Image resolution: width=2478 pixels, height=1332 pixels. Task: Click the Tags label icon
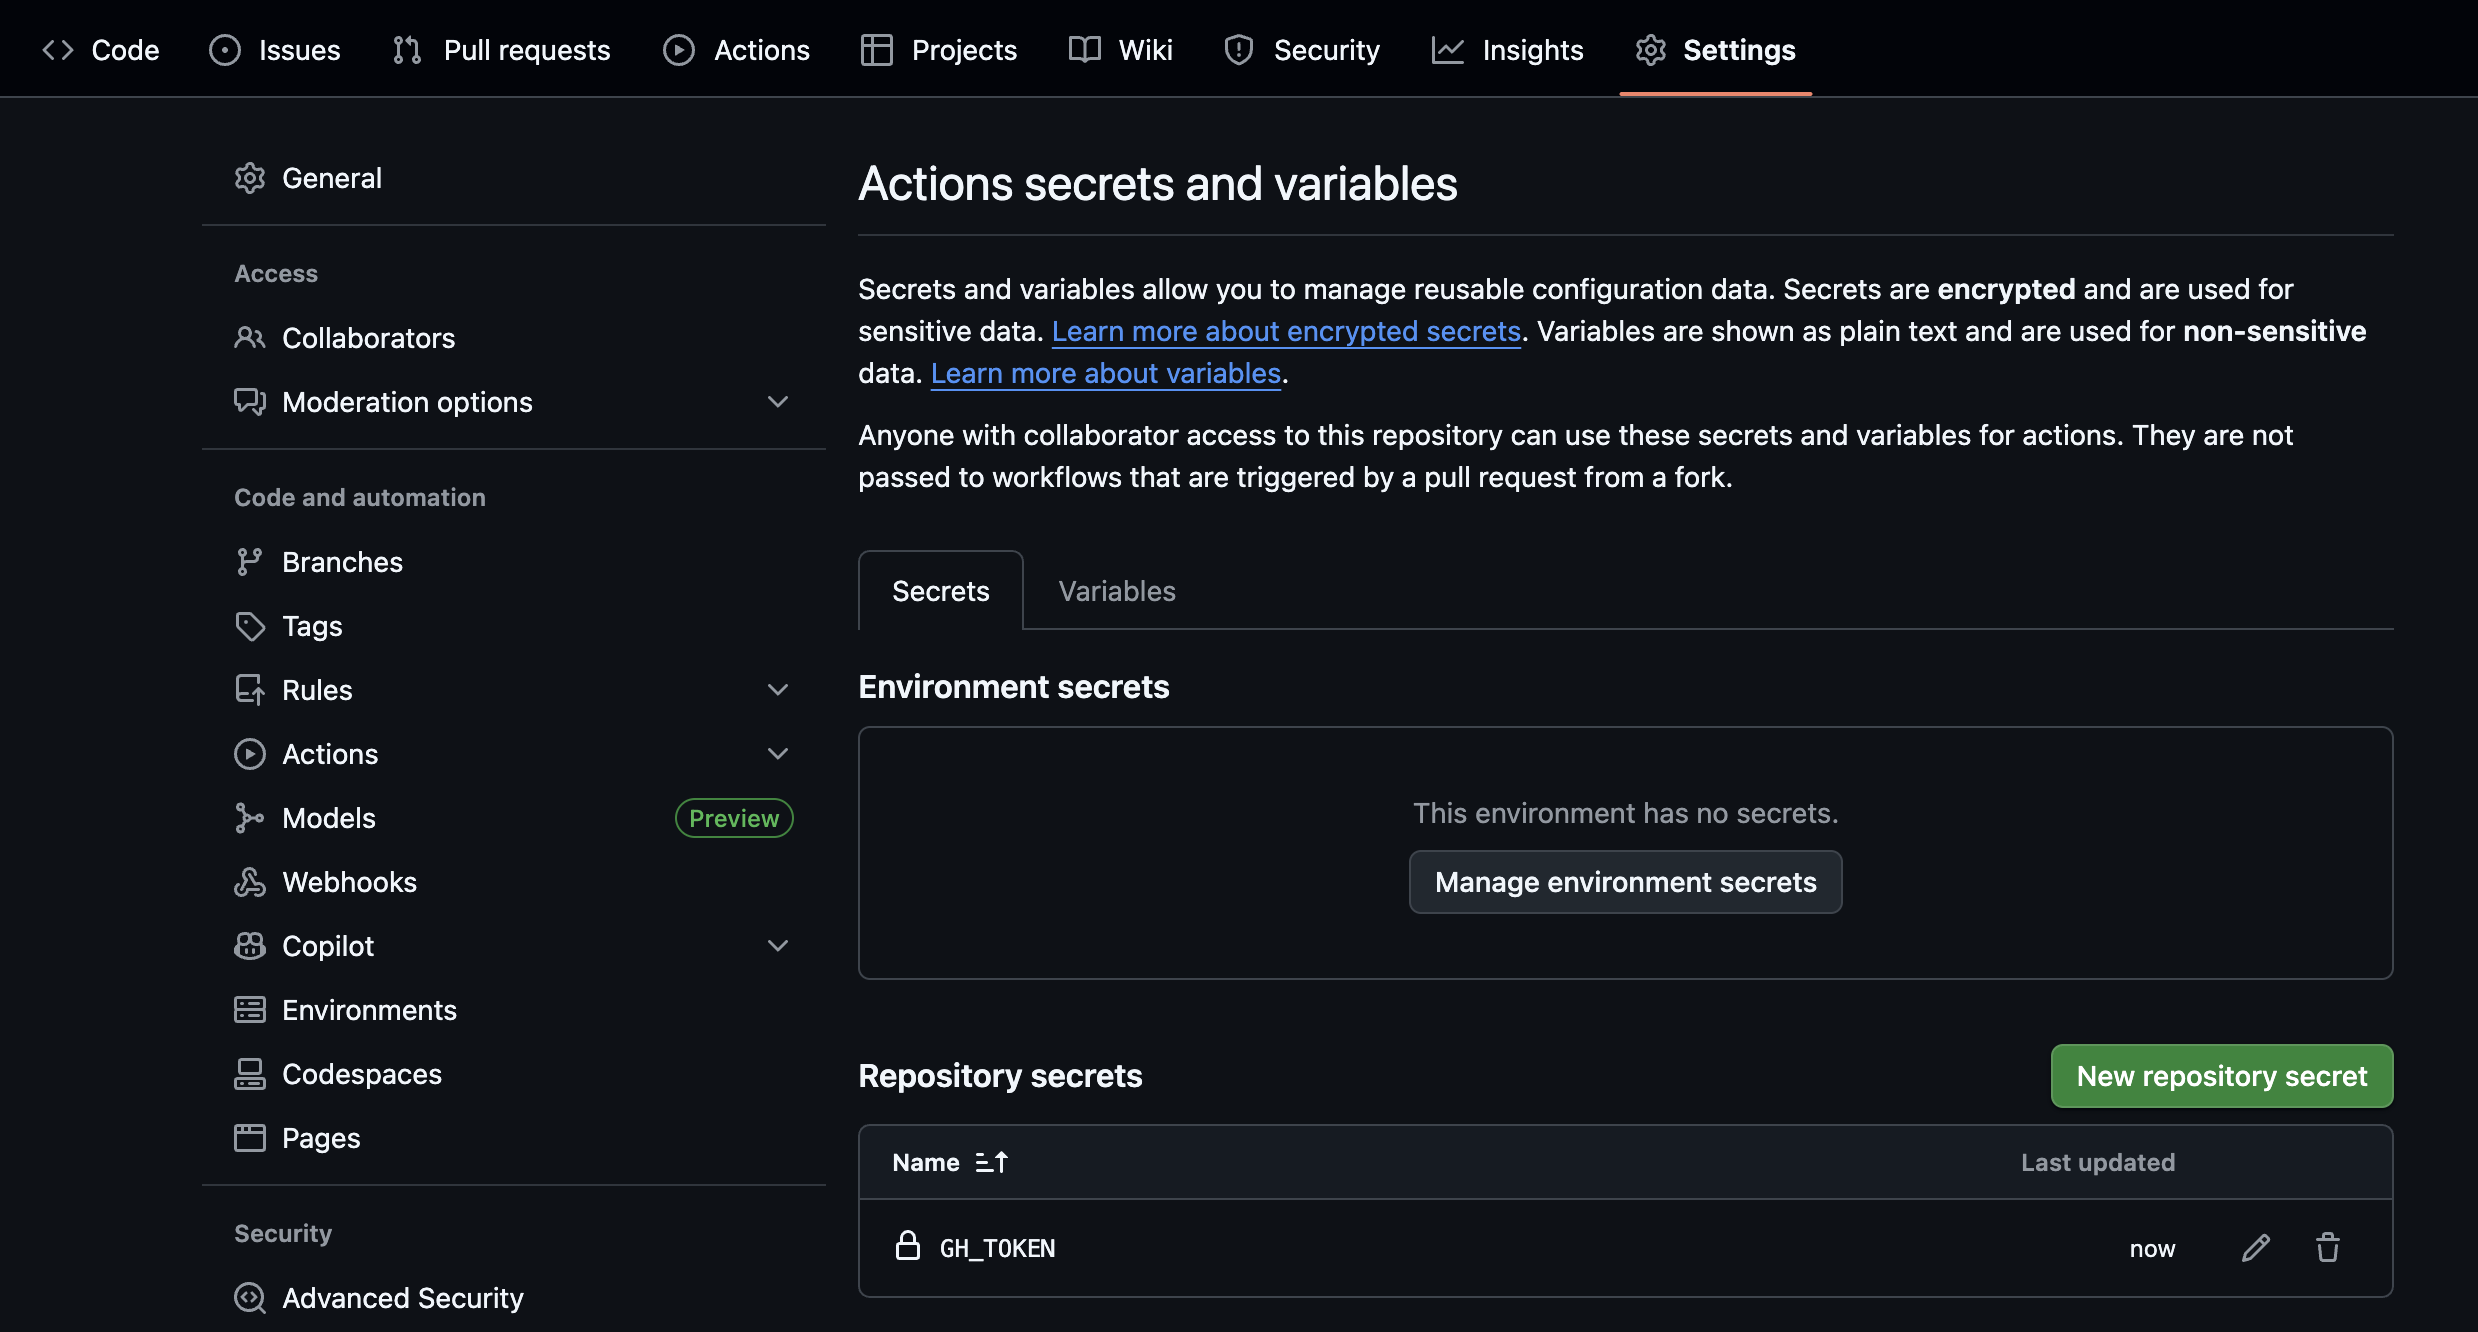point(250,626)
